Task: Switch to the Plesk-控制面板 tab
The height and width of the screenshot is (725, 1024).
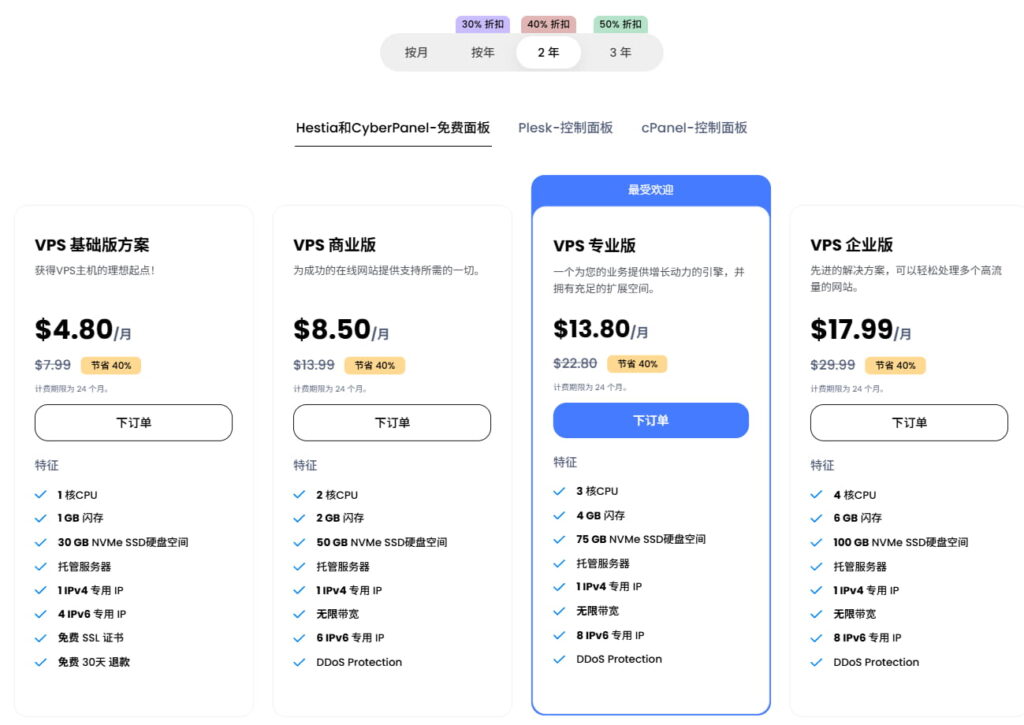Action: (x=566, y=128)
